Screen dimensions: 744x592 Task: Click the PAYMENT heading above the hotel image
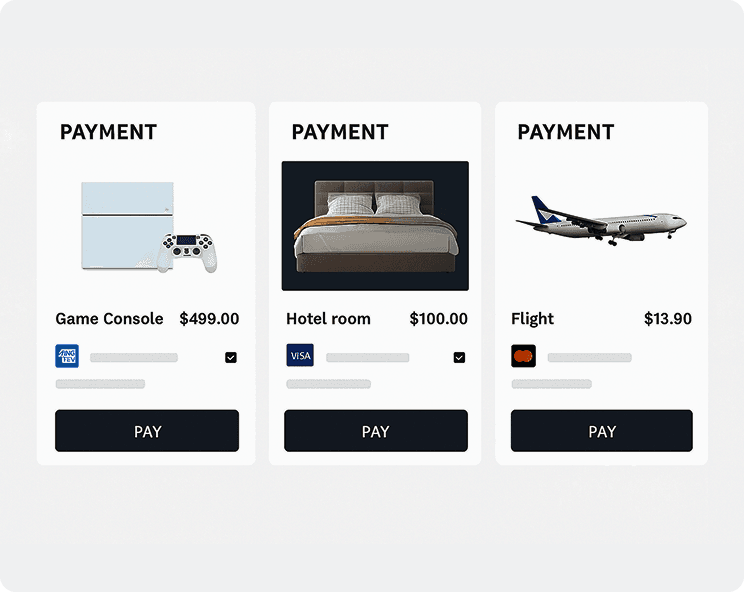(339, 132)
